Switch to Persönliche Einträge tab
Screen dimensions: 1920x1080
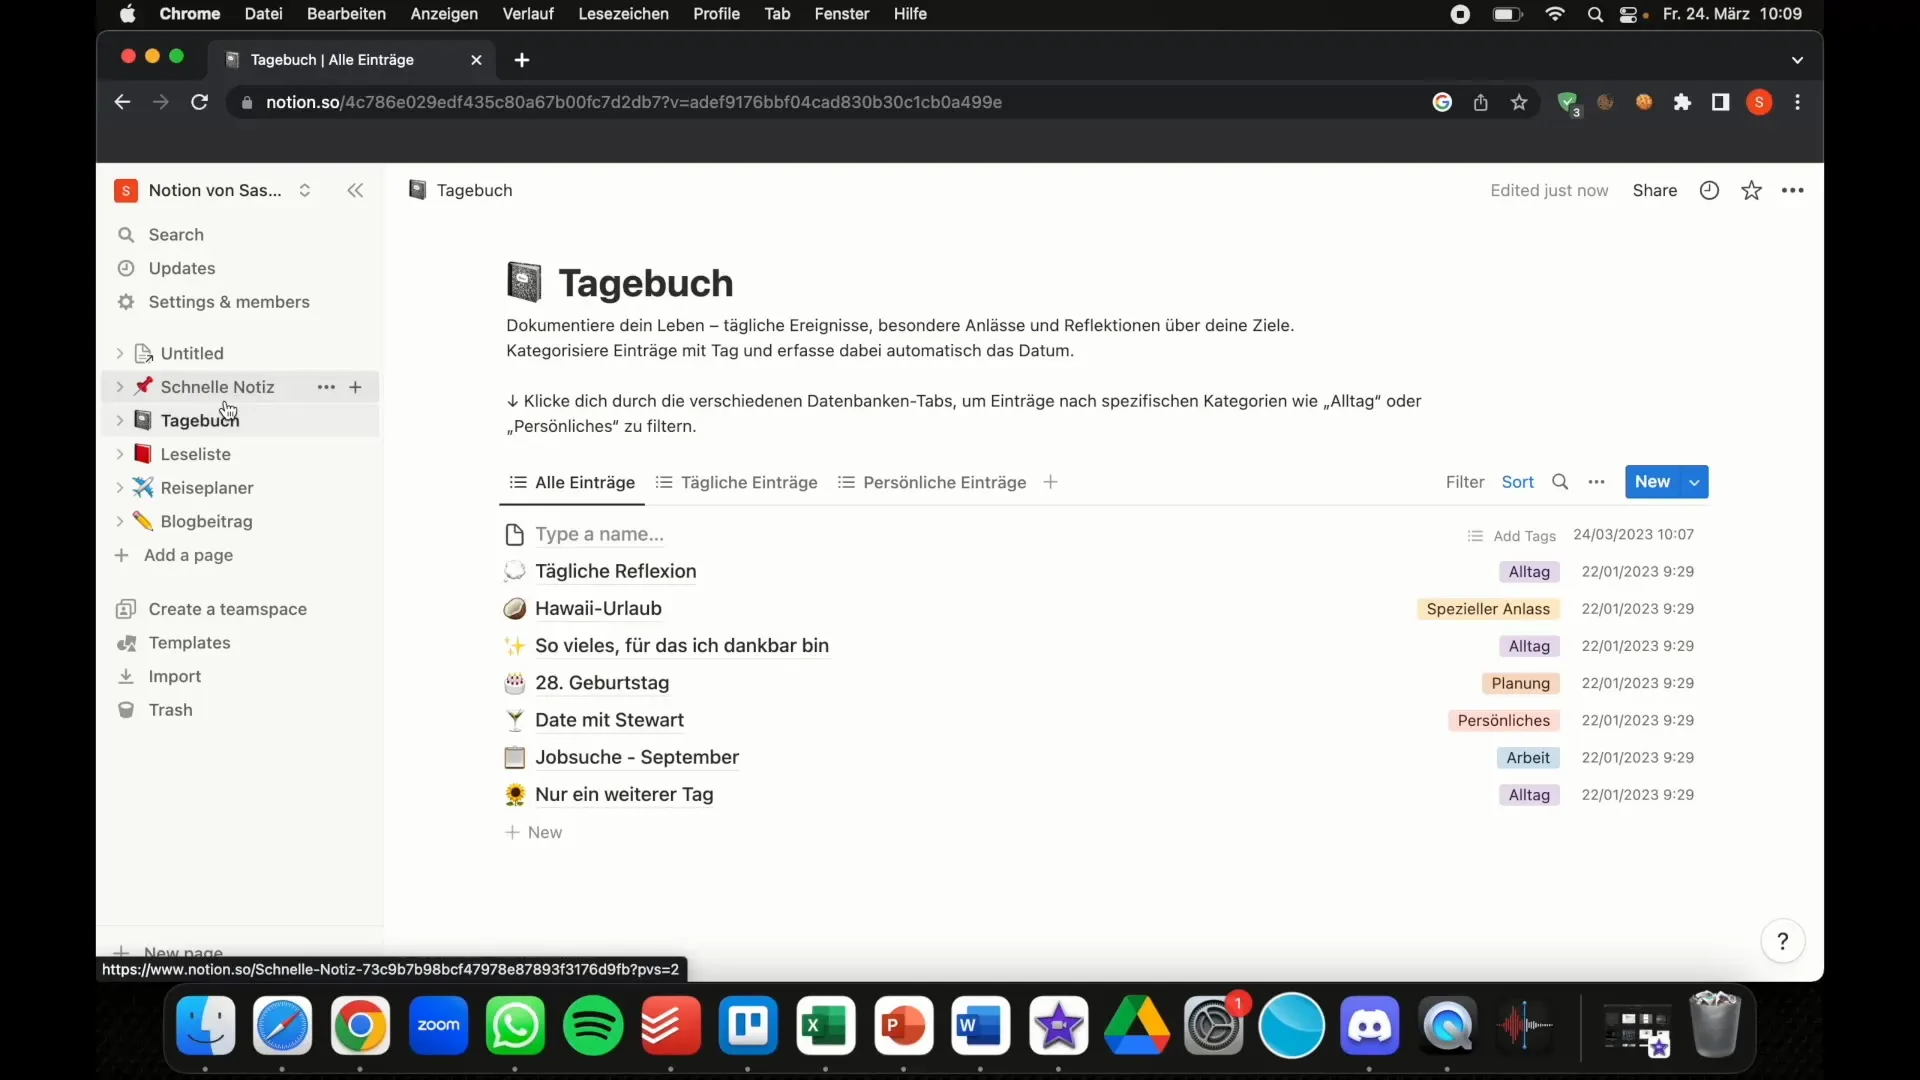click(x=943, y=481)
